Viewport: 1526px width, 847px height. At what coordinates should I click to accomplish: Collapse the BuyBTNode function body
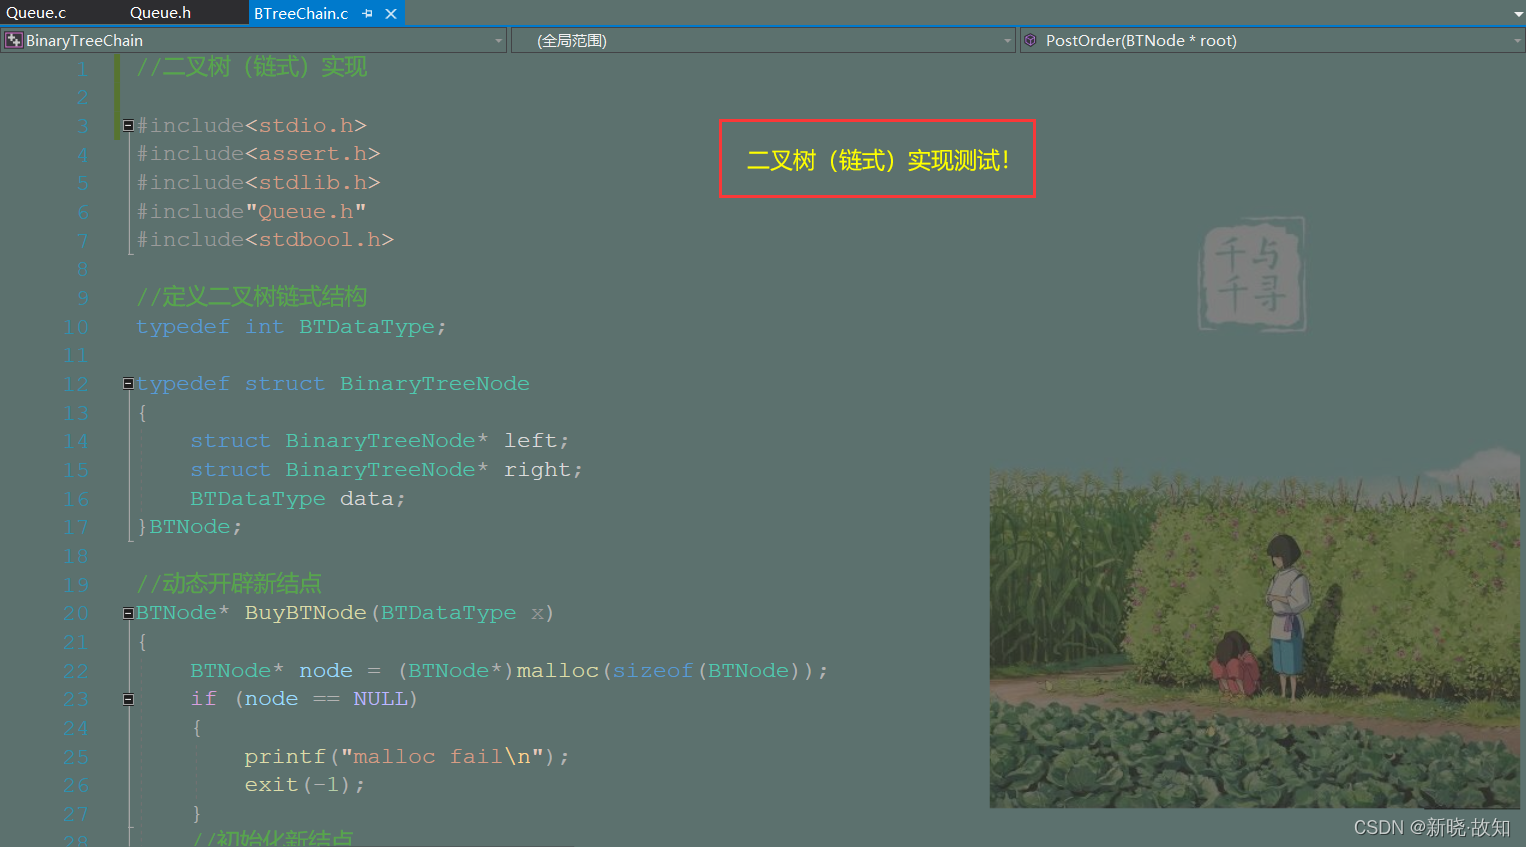(x=128, y=613)
